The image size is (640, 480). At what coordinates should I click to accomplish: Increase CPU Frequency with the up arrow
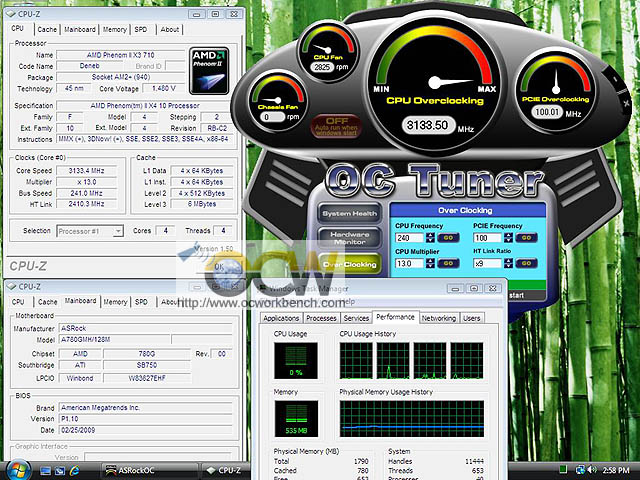(430, 235)
